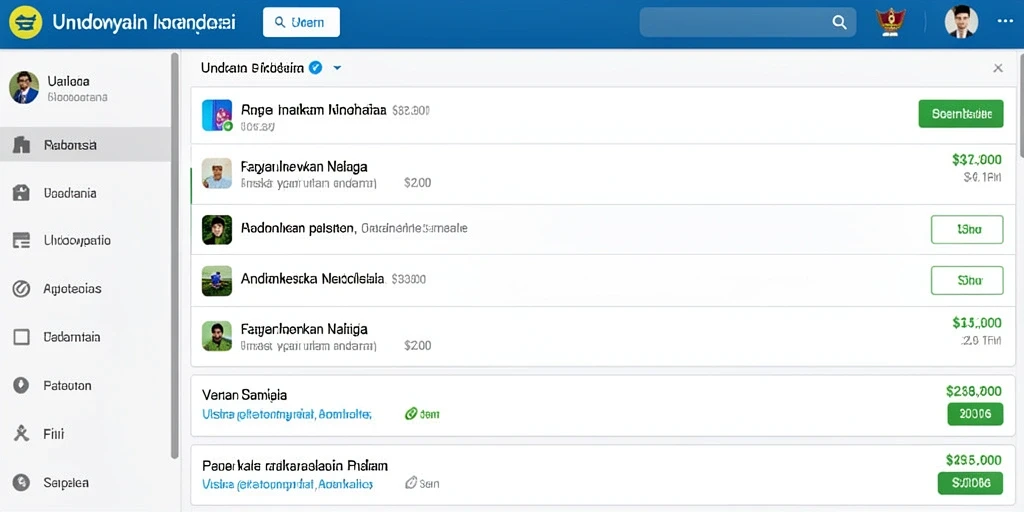The image size is (1024, 512).
Task: Click the magnifier icon in search bar
Action: click(839, 22)
